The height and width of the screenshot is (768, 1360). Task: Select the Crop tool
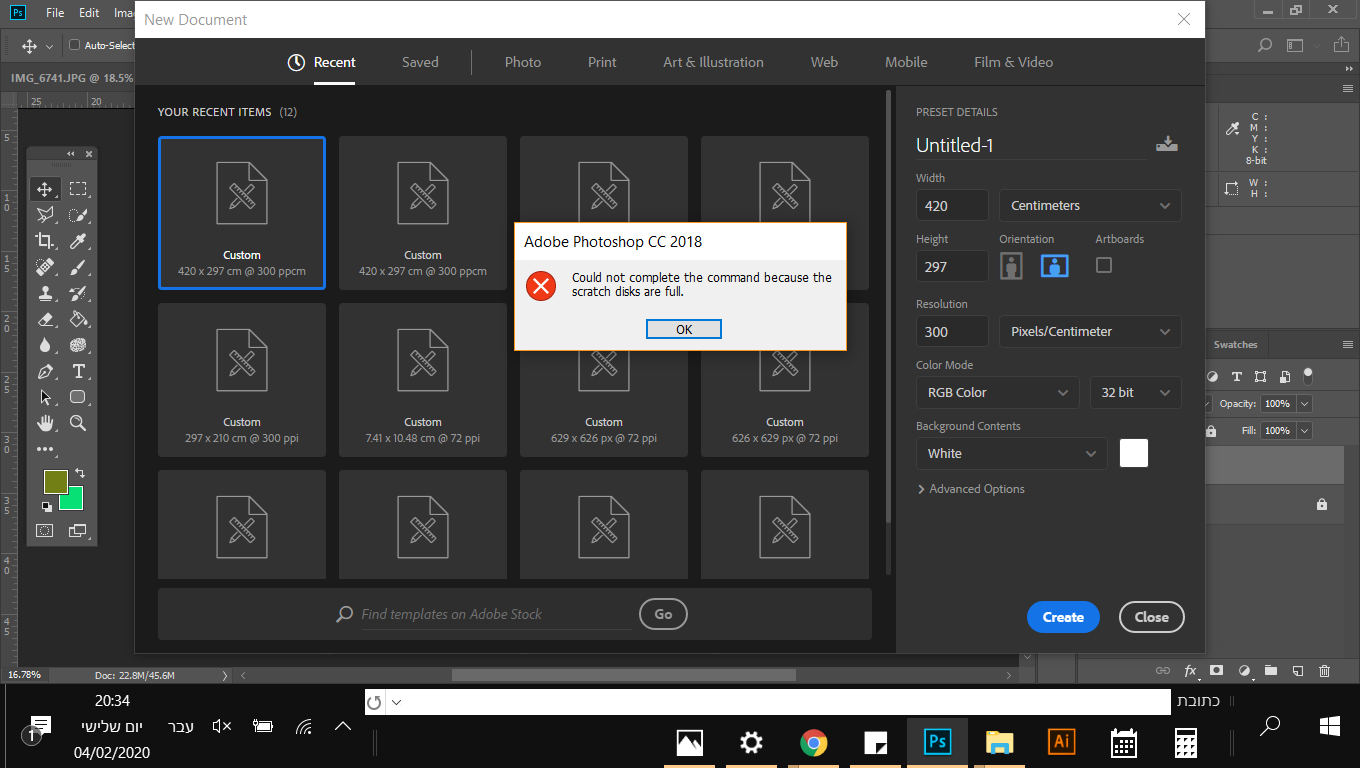44,241
